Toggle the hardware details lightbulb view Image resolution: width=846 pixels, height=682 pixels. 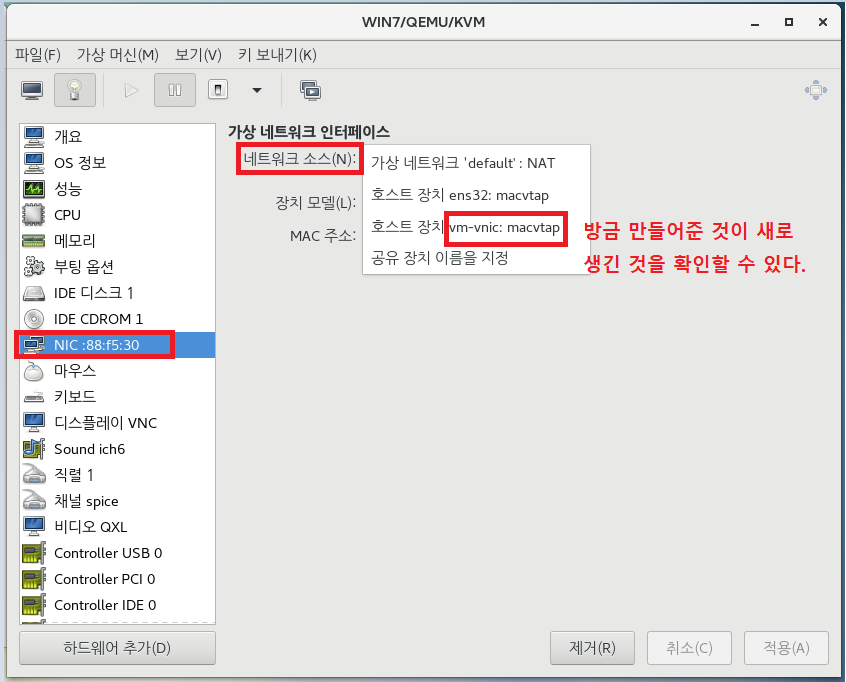tap(74, 90)
